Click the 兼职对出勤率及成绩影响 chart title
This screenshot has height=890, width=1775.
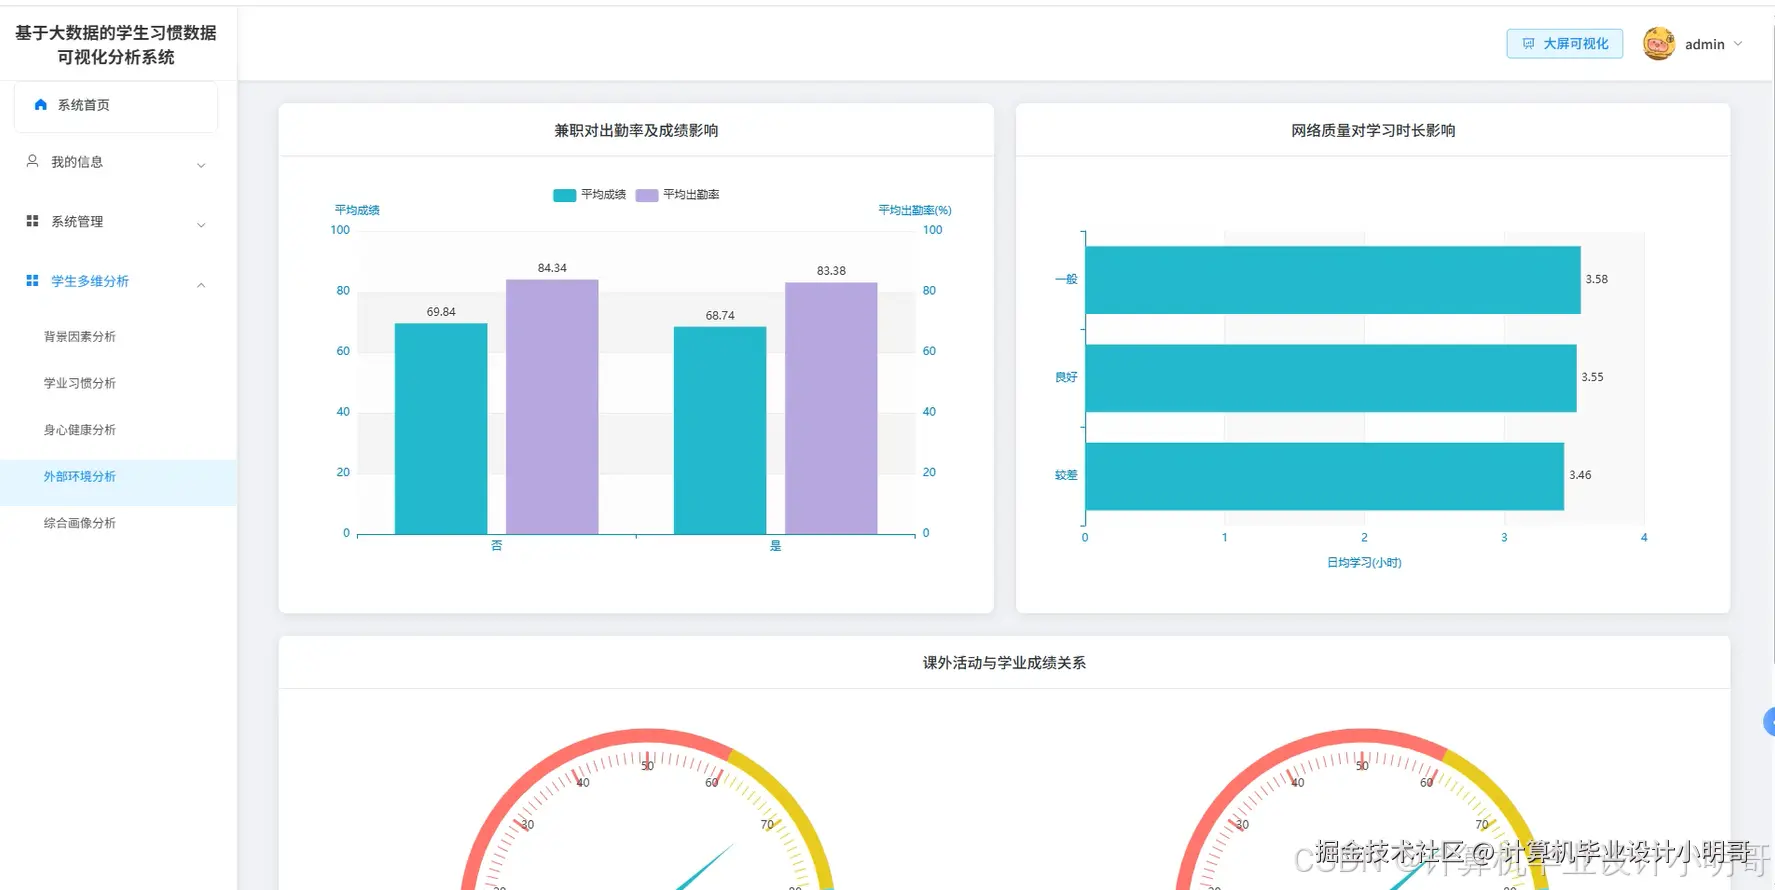[x=636, y=130]
